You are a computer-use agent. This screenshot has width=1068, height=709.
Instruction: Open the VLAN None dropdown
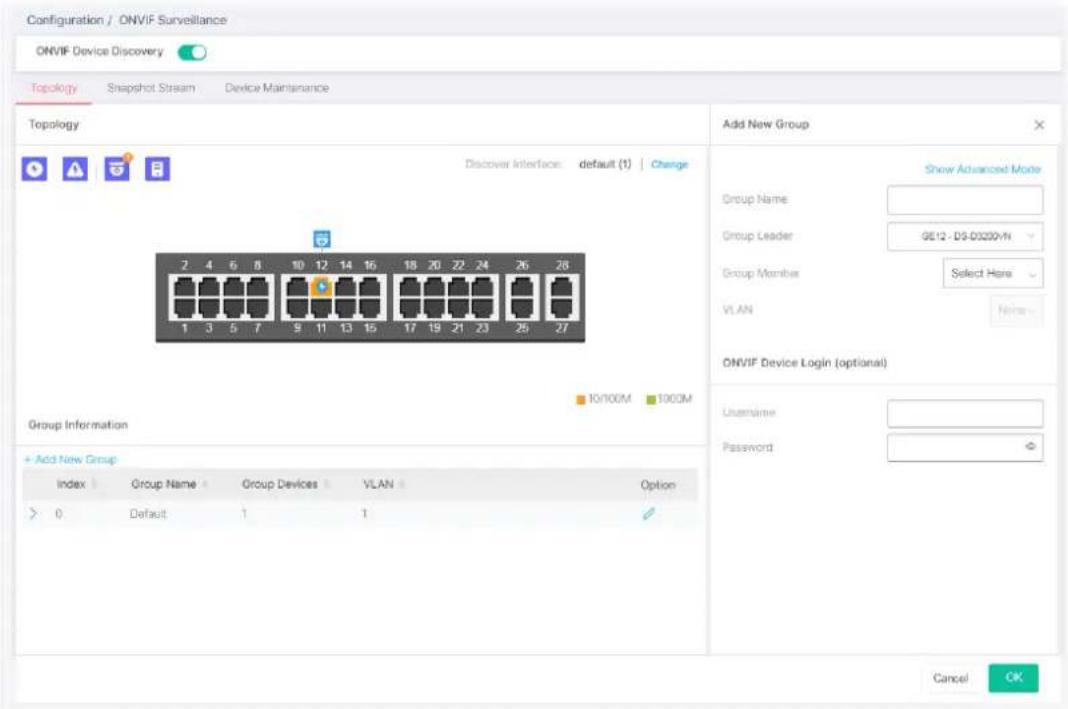pyautogui.click(x=1016, y=310)
